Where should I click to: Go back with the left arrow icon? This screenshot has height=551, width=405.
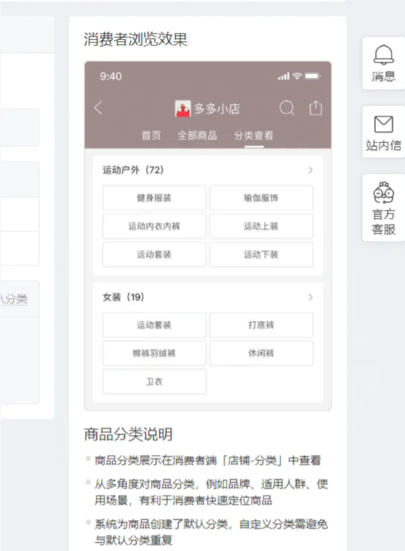click(x=98, y=108)
